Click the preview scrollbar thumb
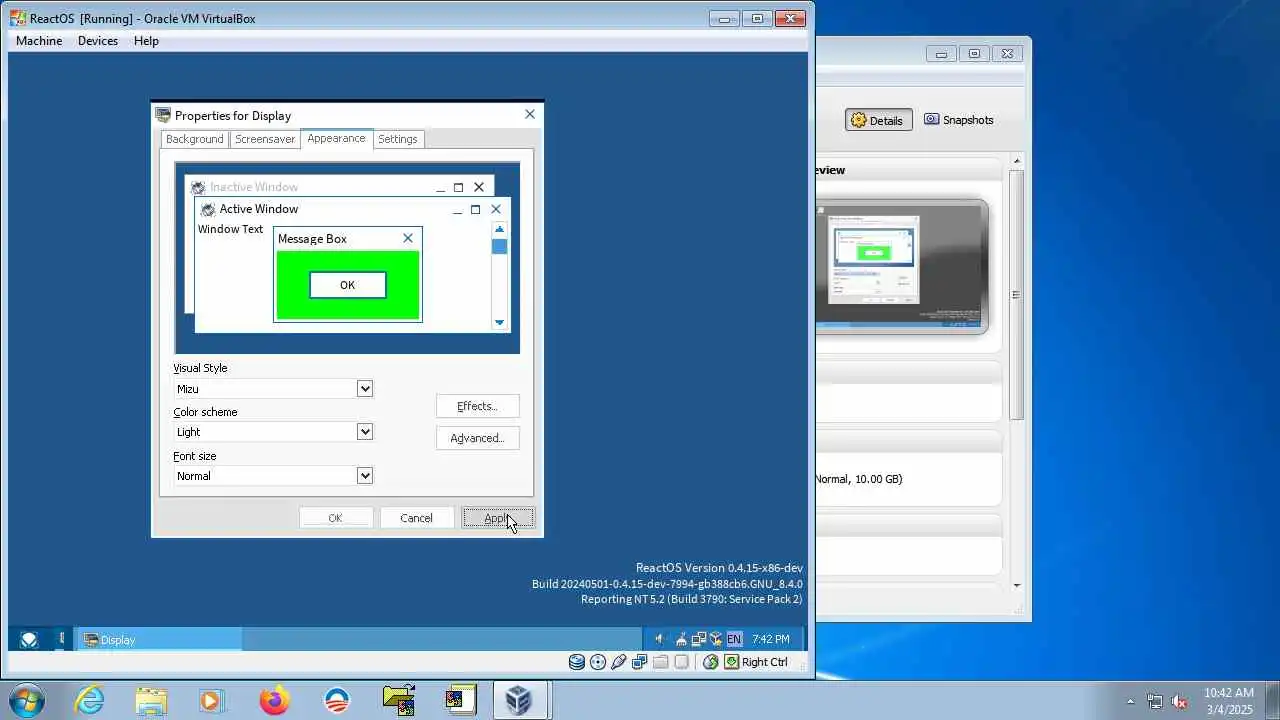 499,246
